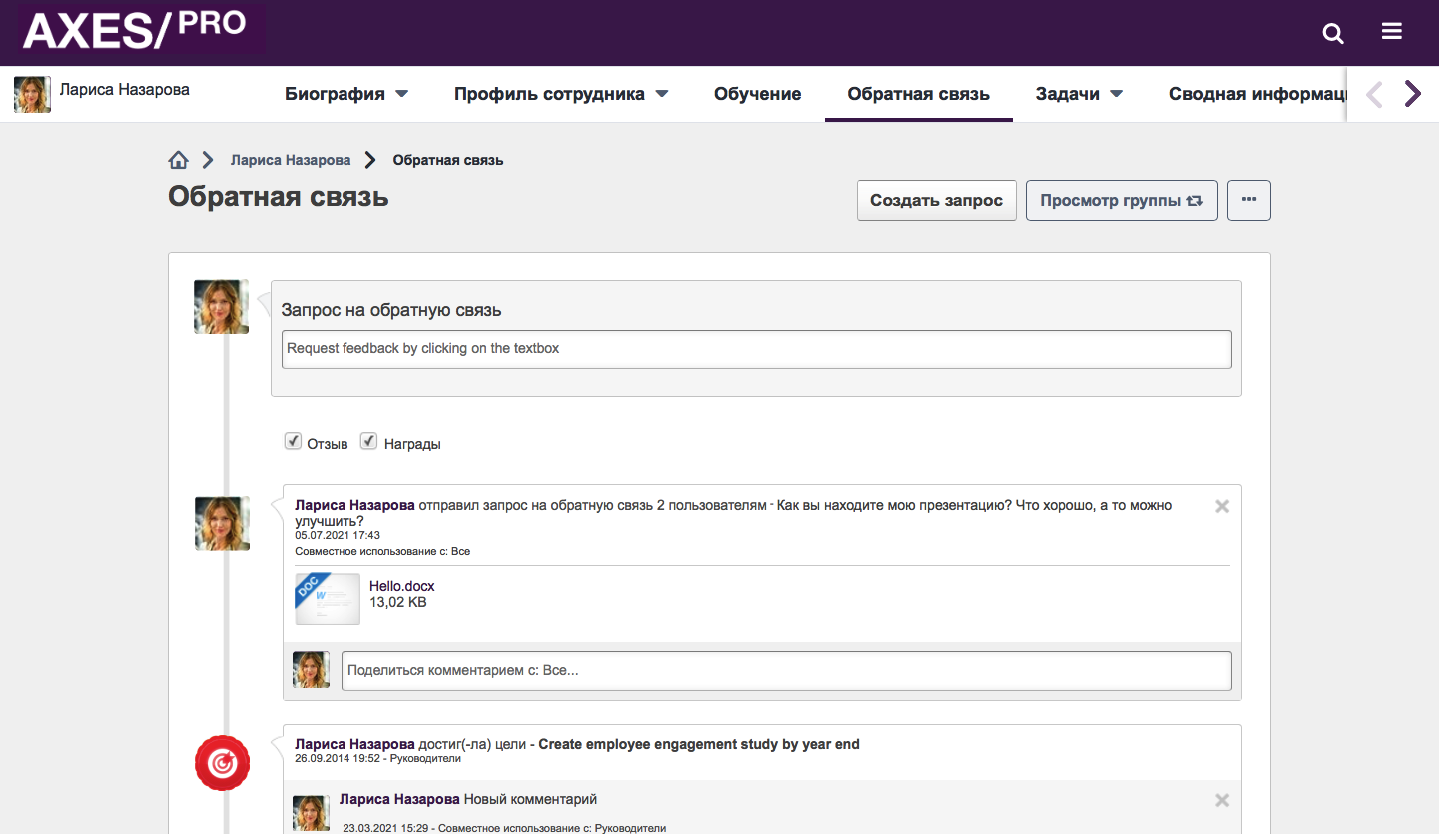Go to the AXES/PRO logo home
Viewport: 1439px width, 834px height.
[x=135, y=30]
